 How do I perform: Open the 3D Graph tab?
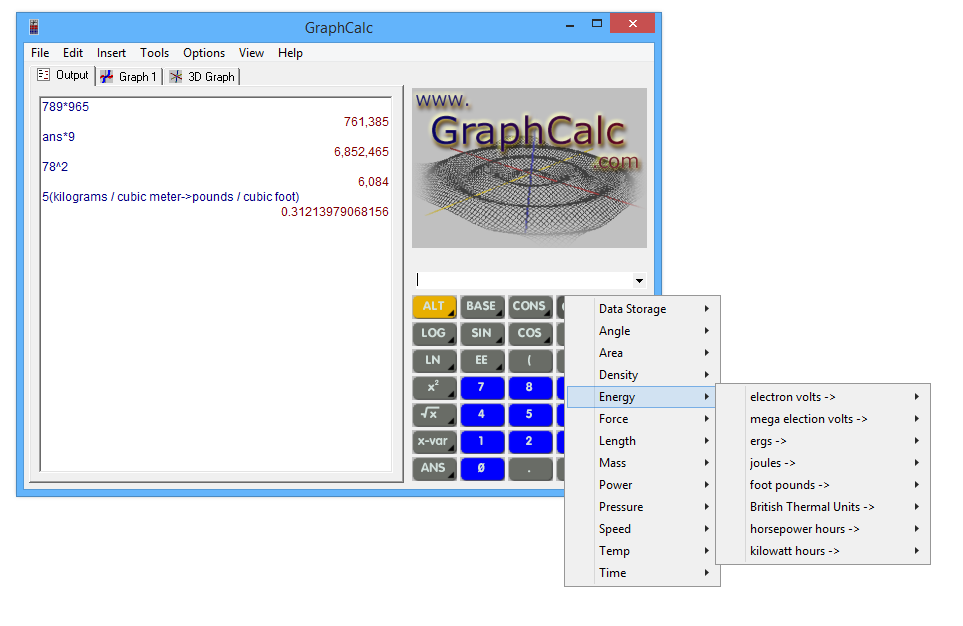point(202,77)
